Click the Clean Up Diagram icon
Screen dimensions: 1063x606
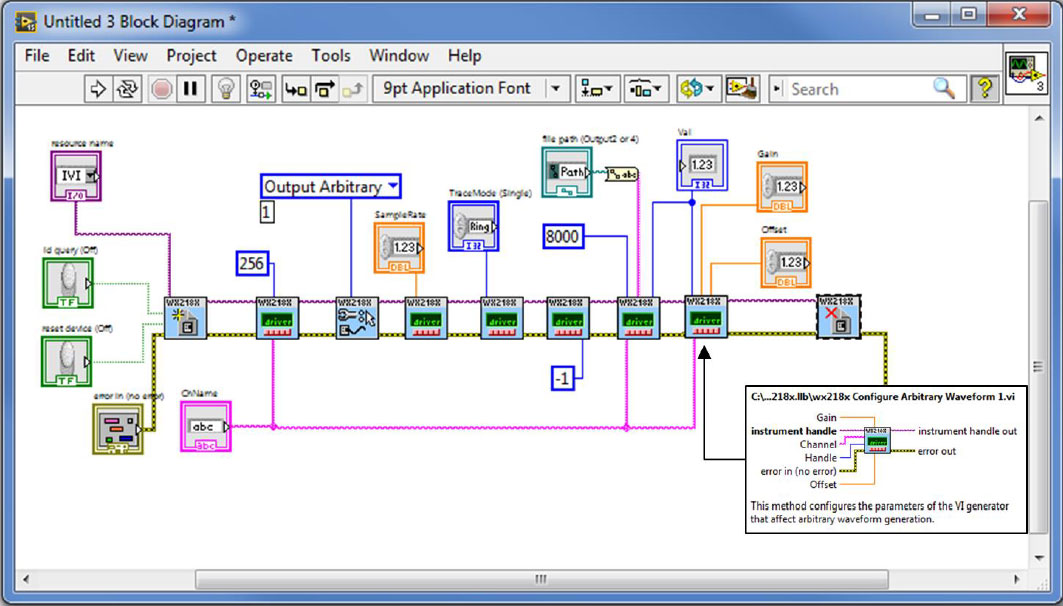click(x=741, y=89)
